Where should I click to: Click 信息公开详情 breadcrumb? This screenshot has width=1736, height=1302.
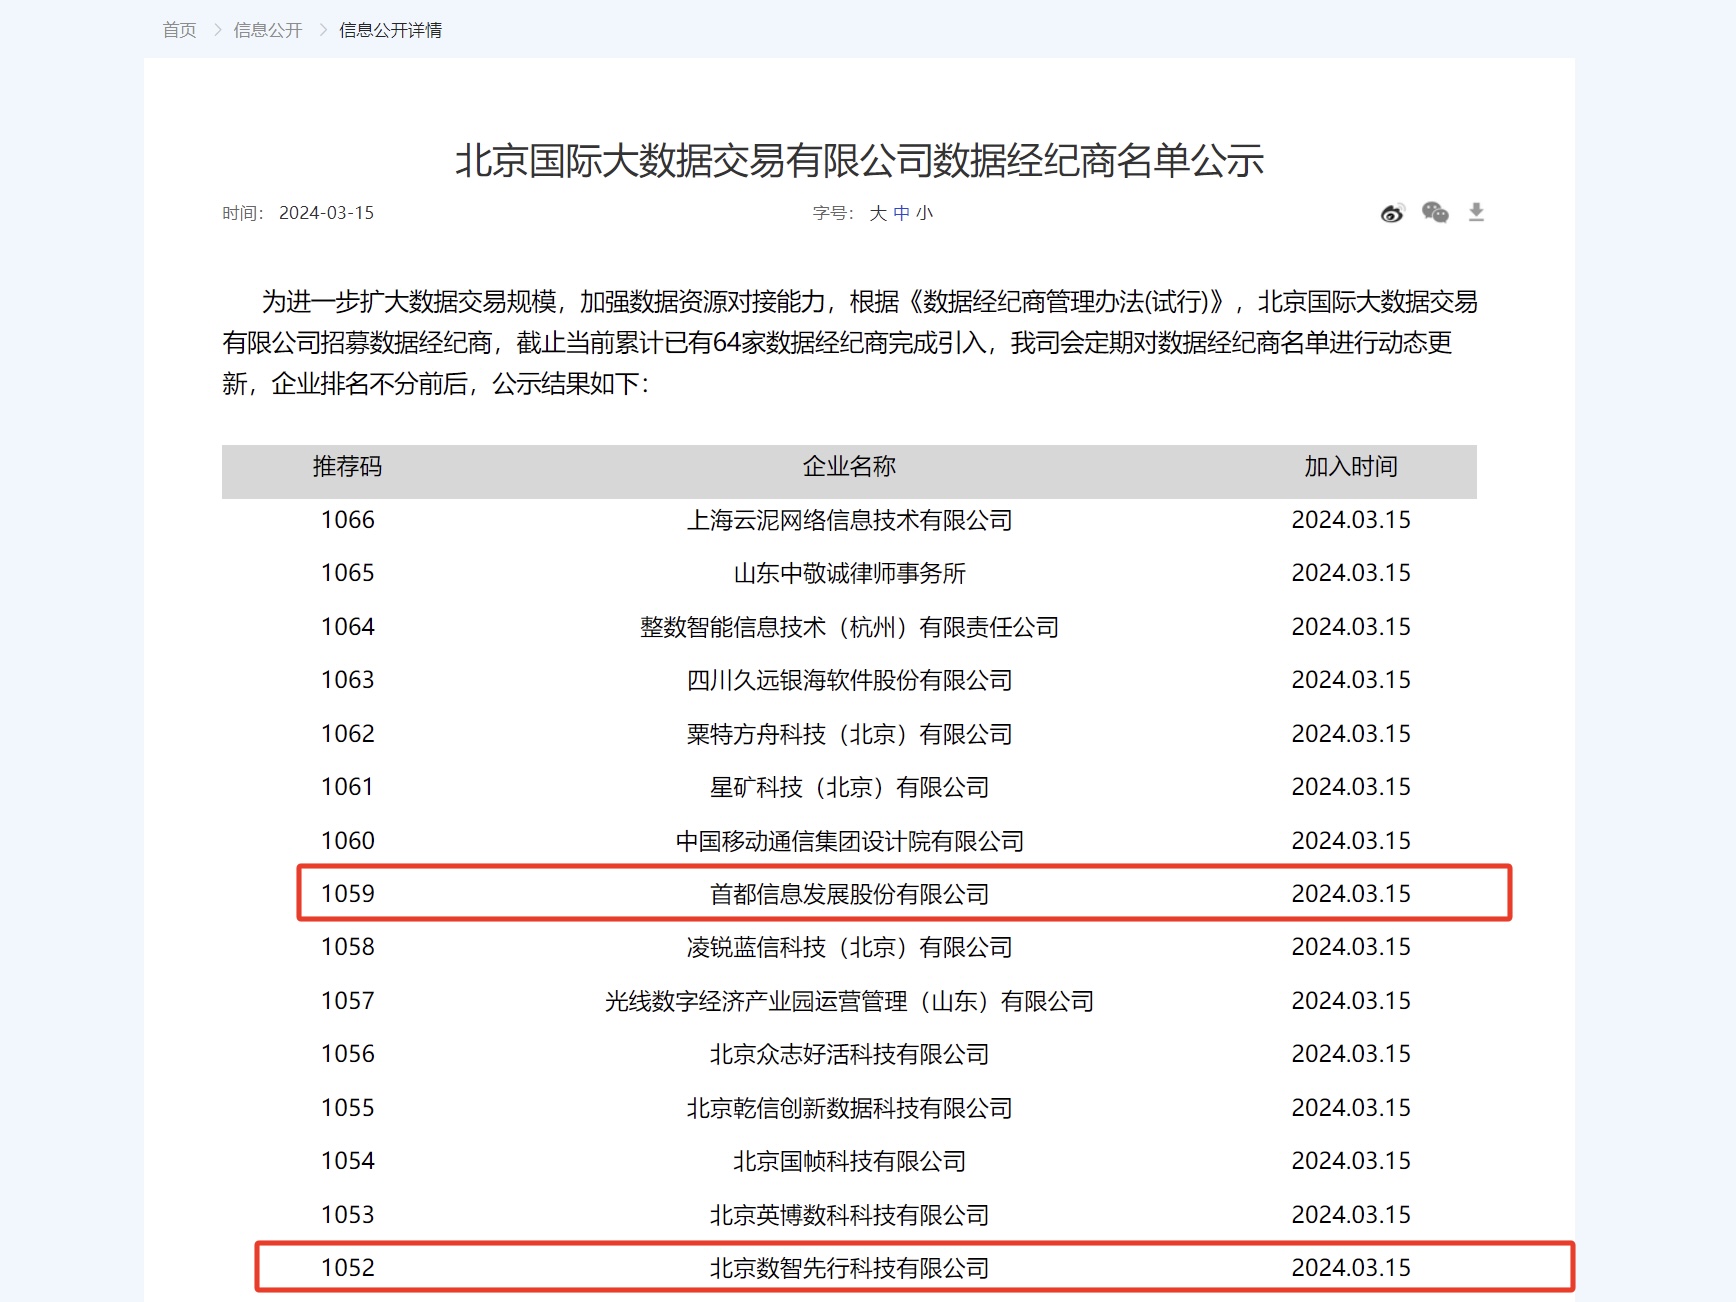point(390,30)
